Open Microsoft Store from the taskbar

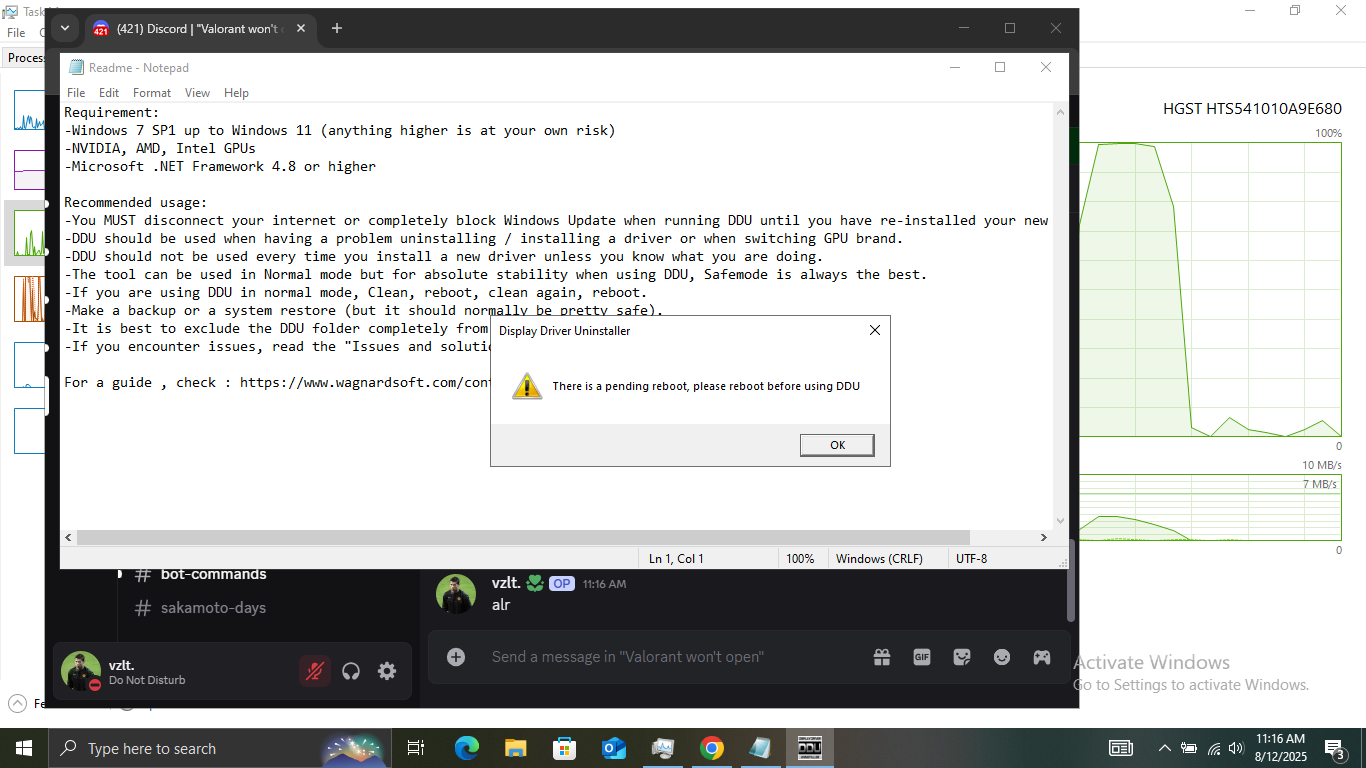(565, 748)
